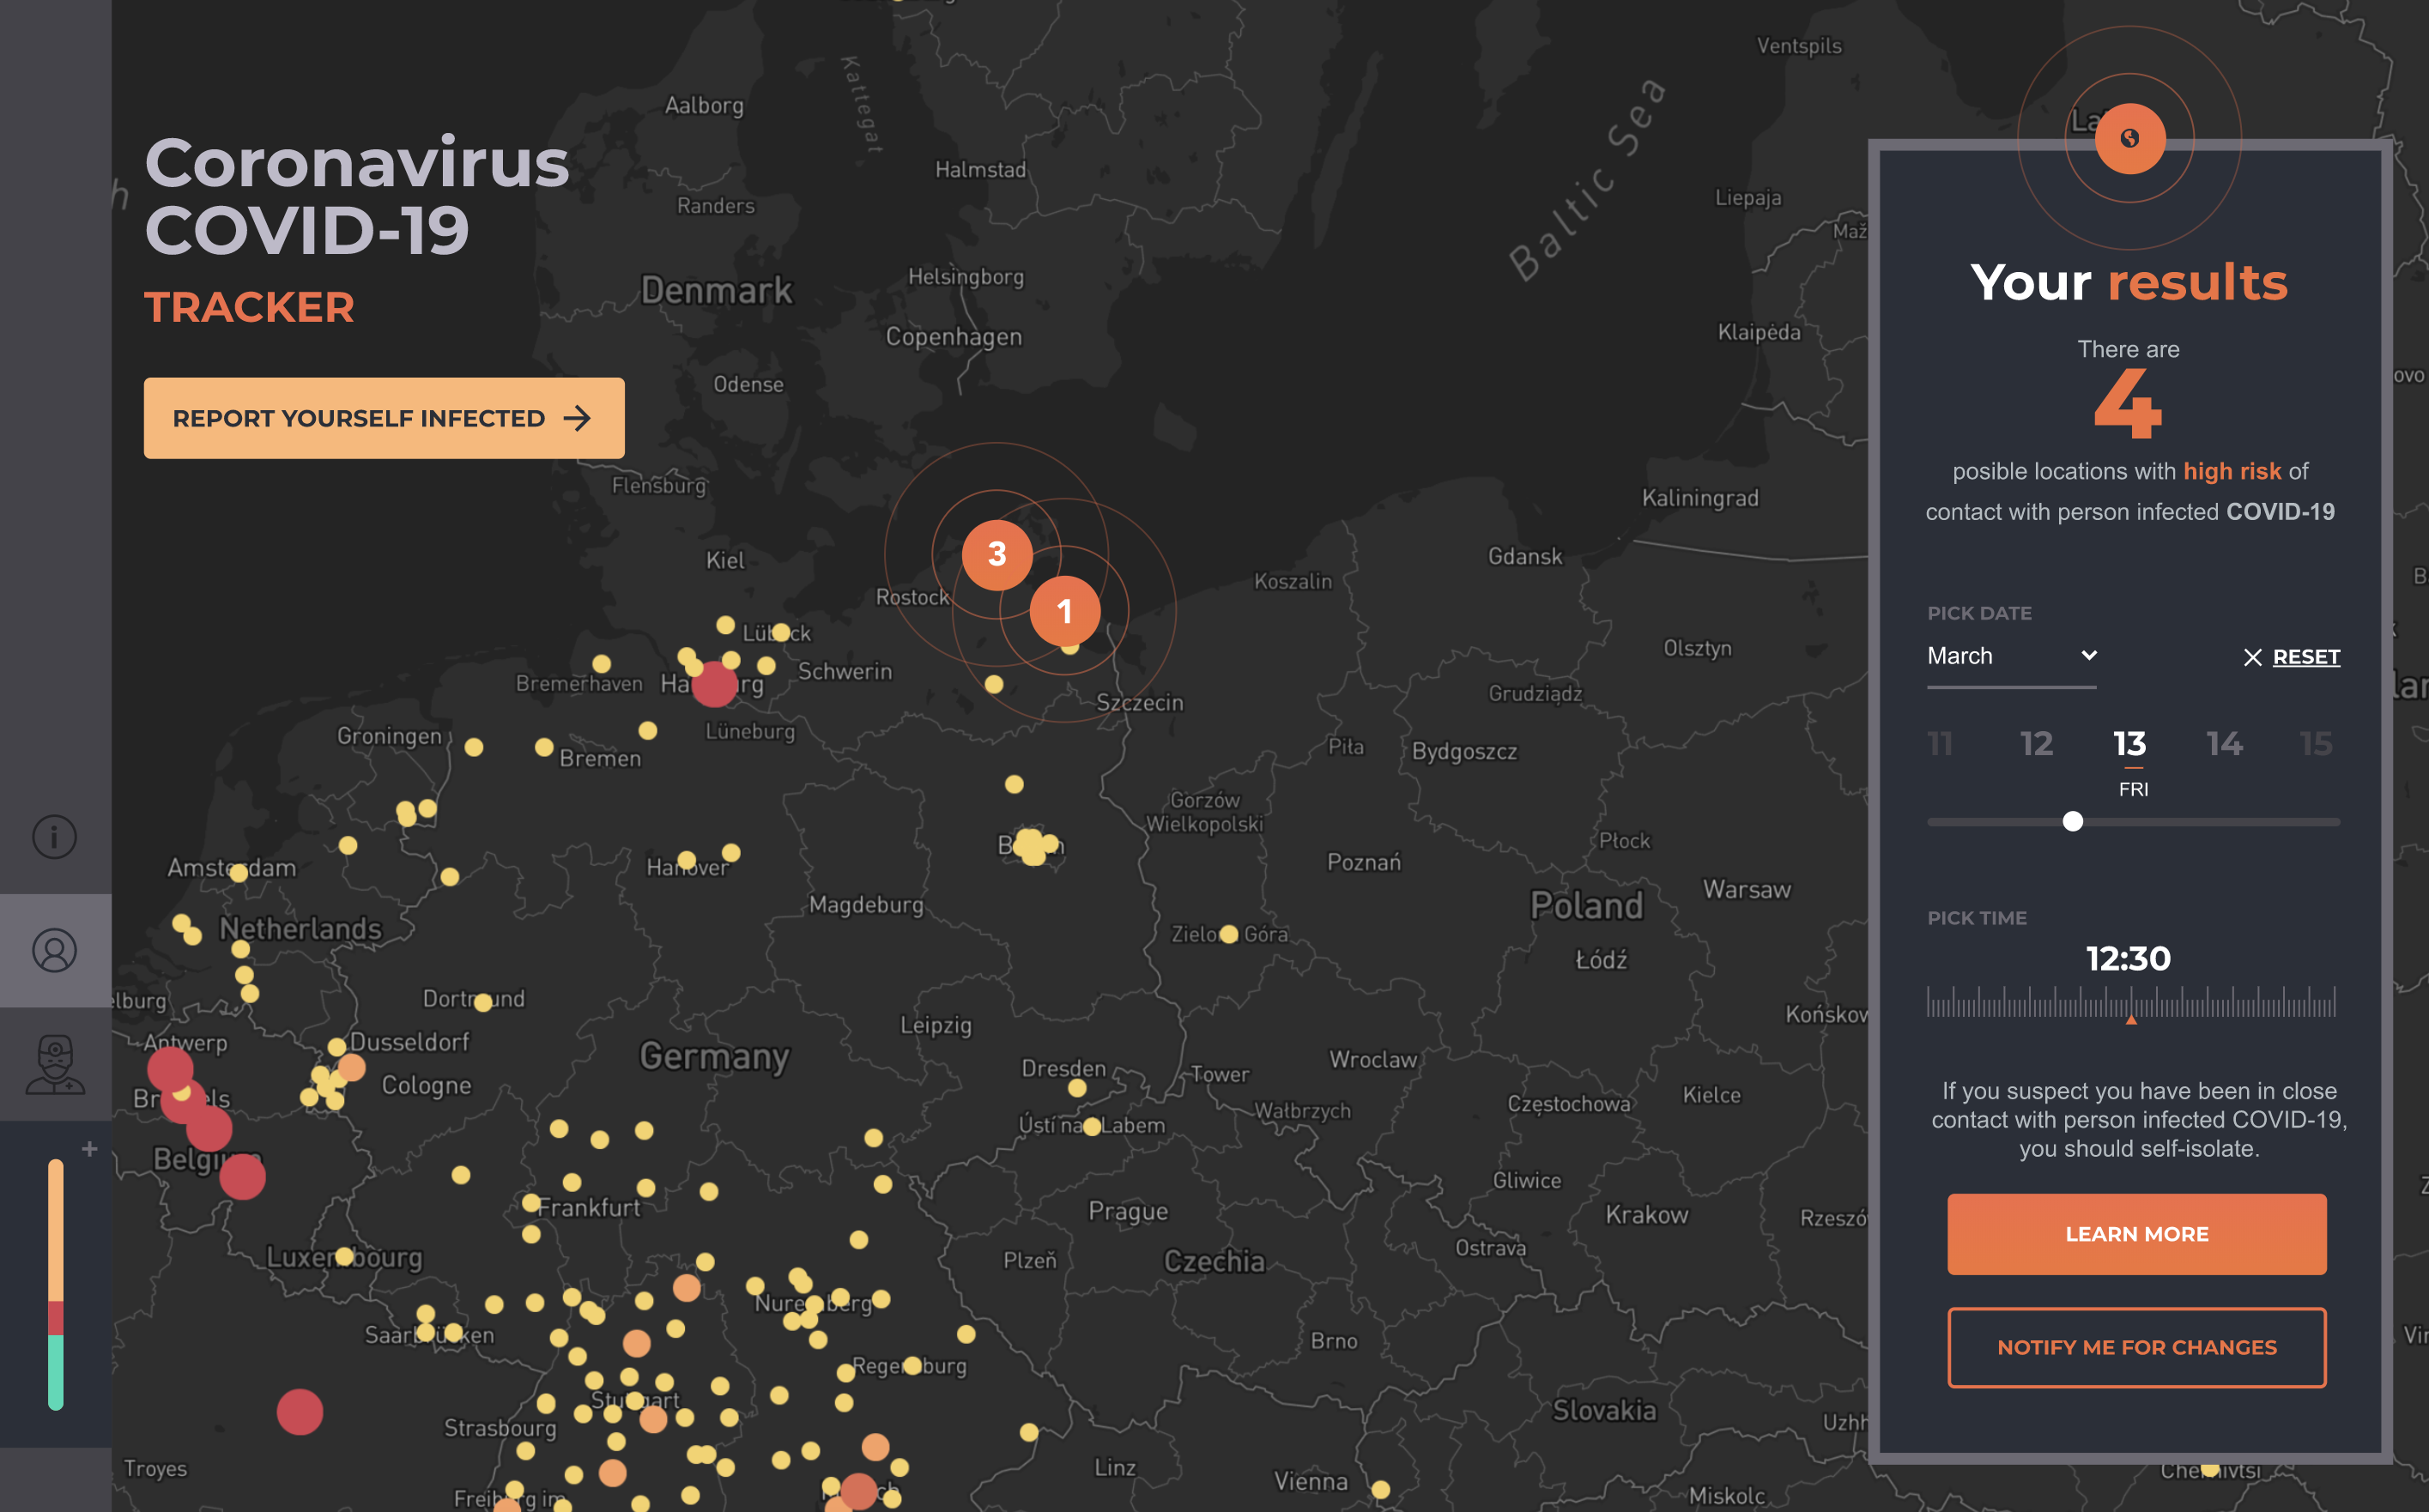Click the X icon beside RESET
2429x1512 pixels.
2252,657
